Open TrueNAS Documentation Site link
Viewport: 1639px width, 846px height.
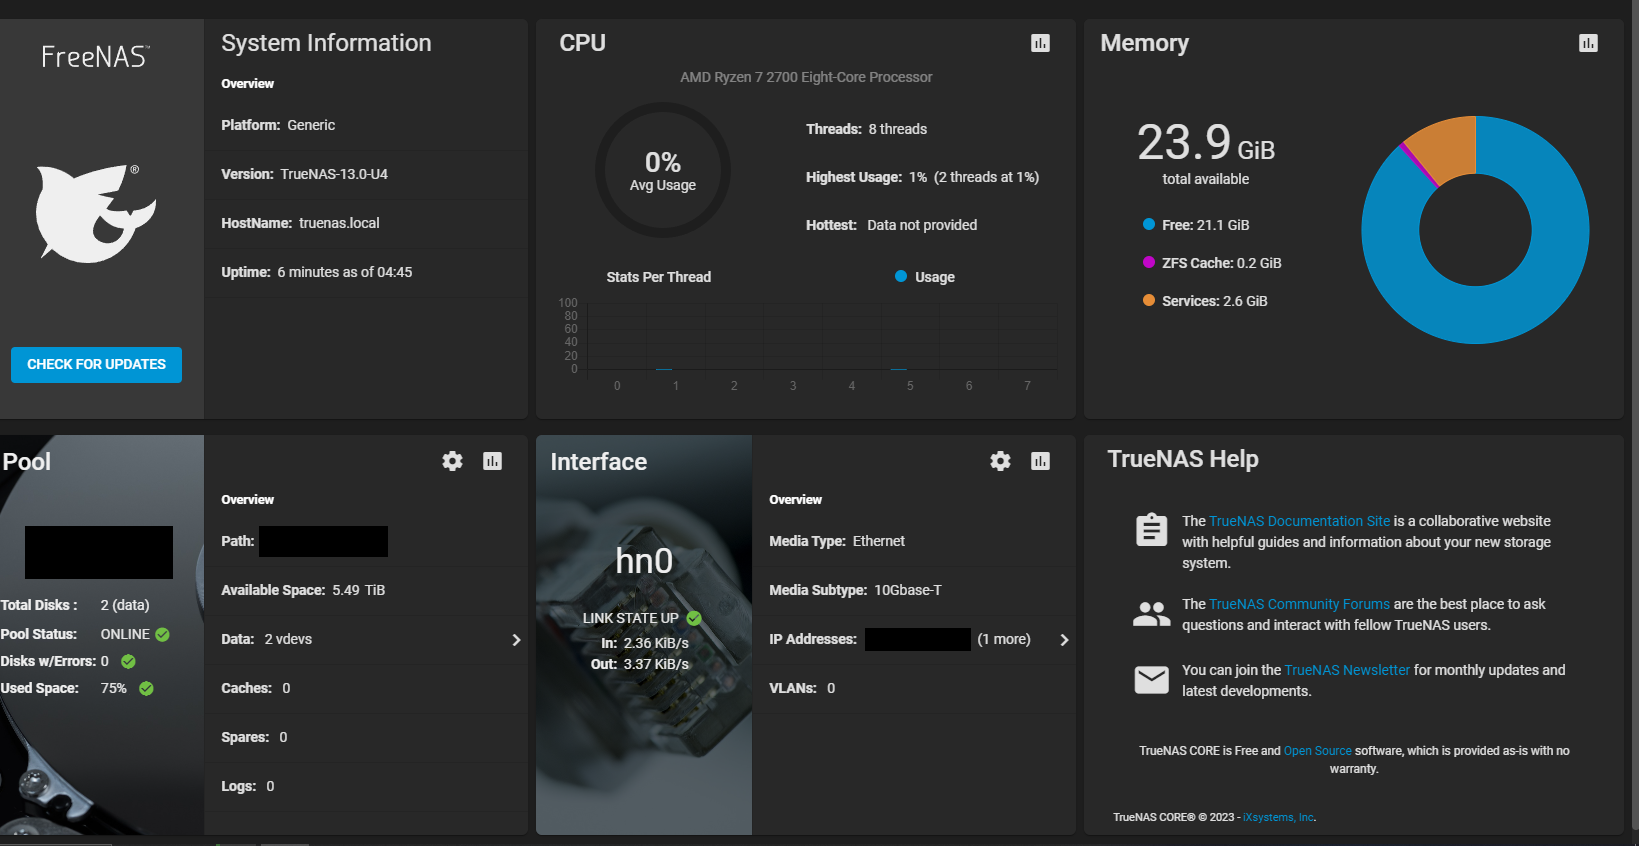pyautogui.click(x=1299, y=521)
